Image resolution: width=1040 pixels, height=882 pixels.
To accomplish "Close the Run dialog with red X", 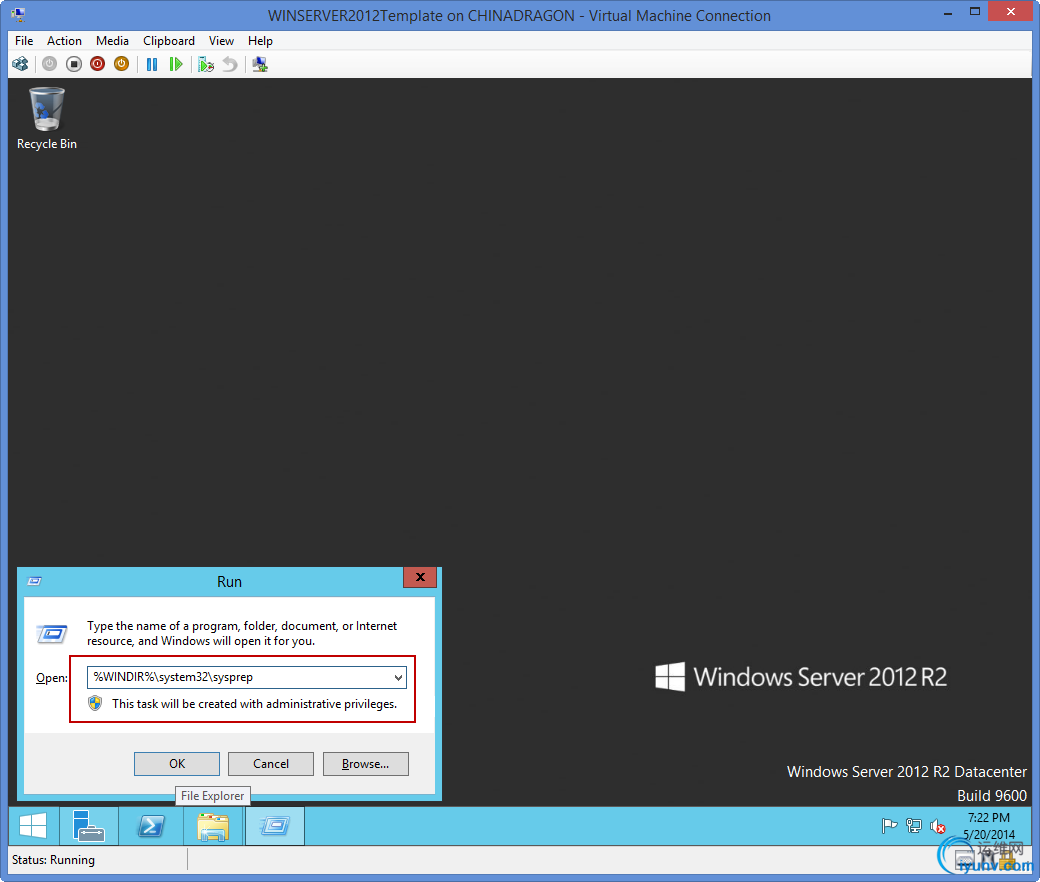I will (420, 577).
